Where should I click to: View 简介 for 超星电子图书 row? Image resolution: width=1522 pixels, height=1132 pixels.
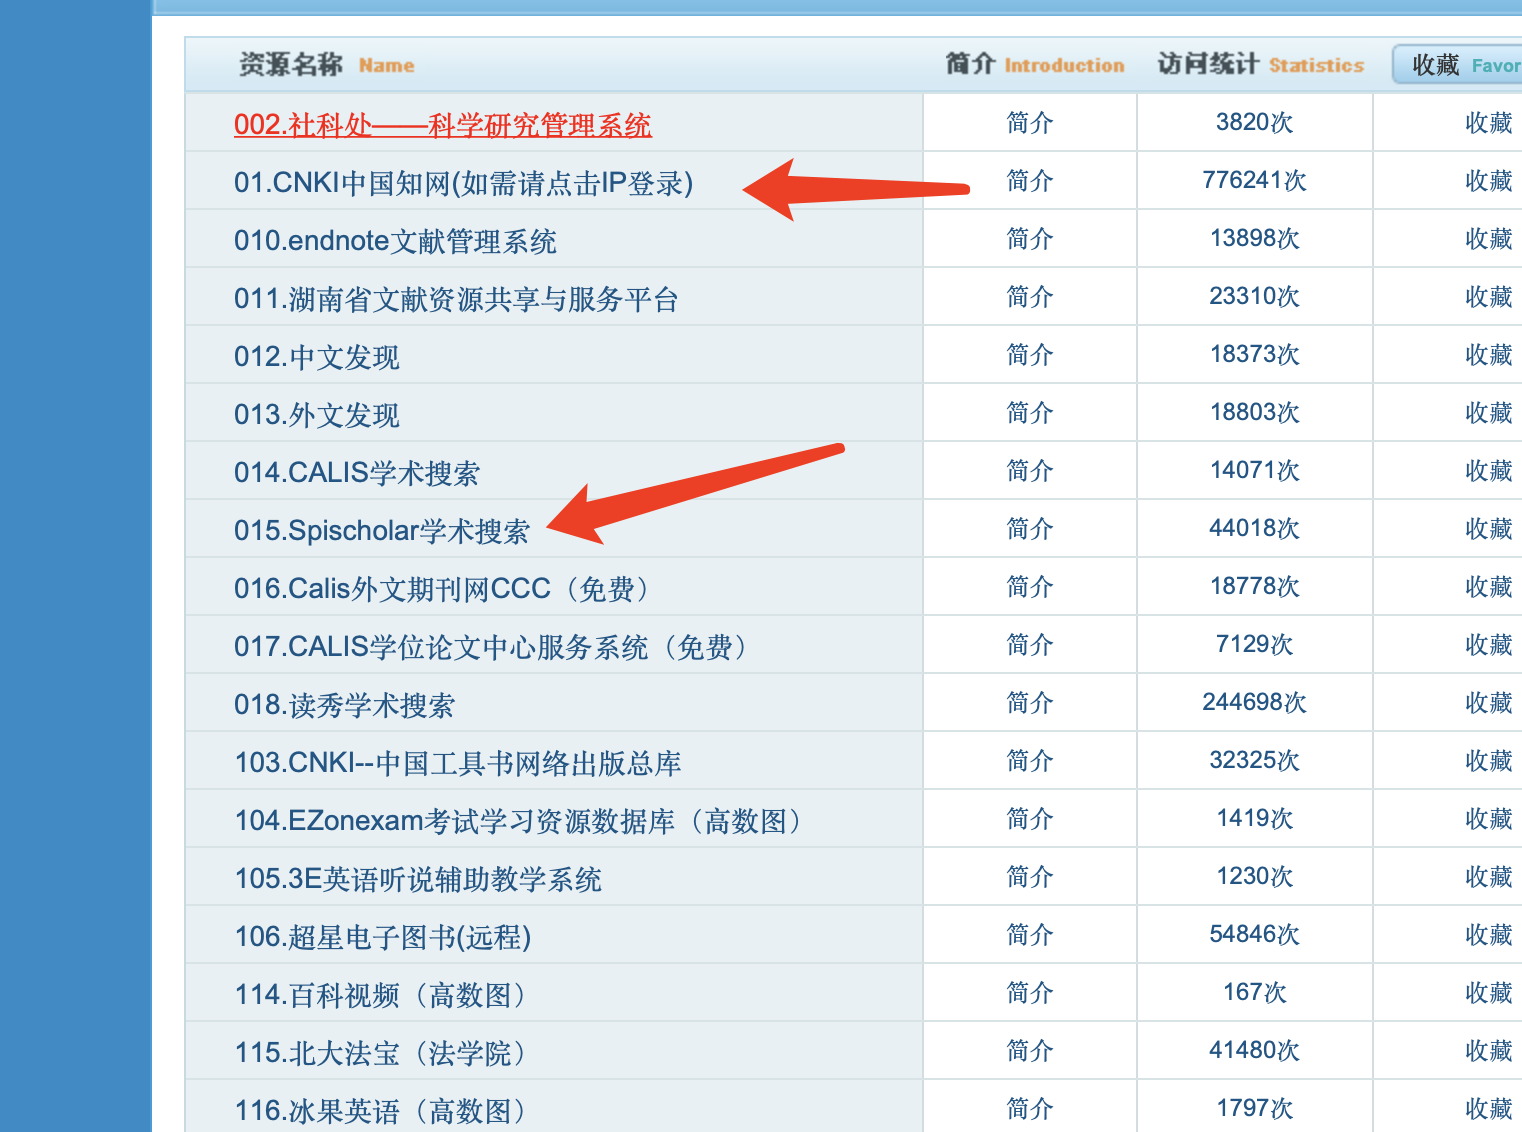point(1030,935)
